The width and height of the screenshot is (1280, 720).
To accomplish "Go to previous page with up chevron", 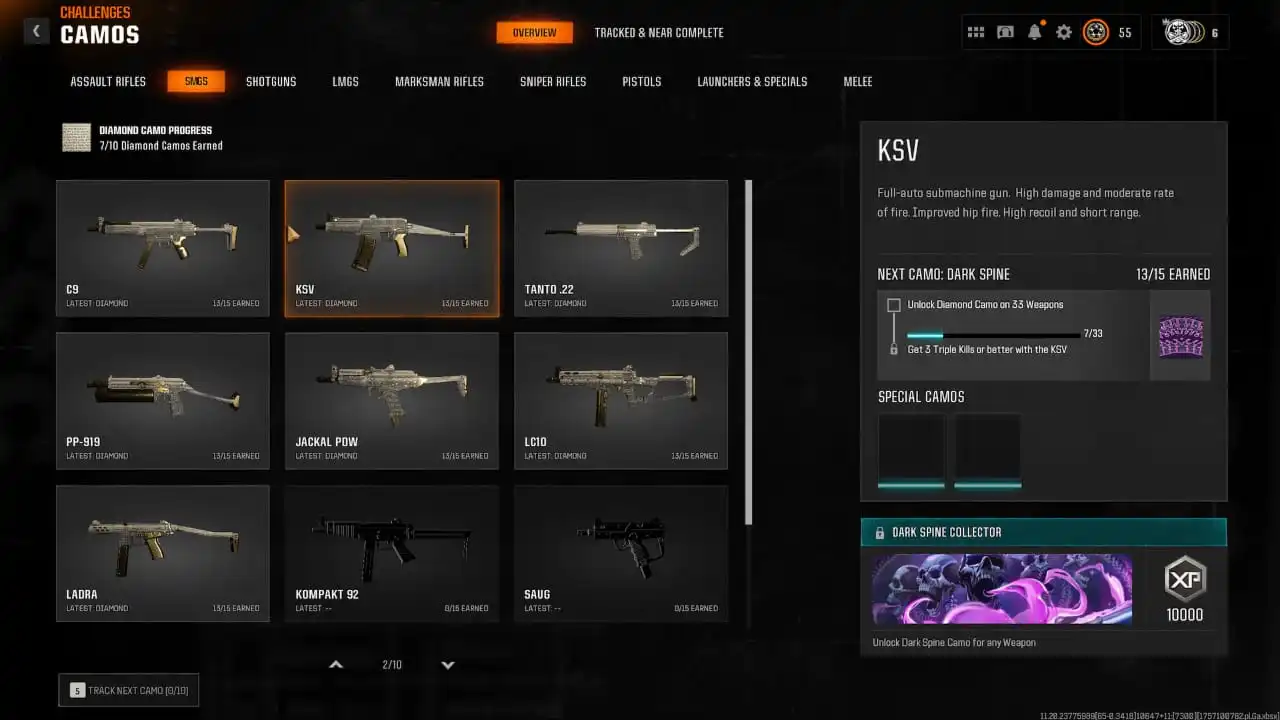I will point(336,665).
